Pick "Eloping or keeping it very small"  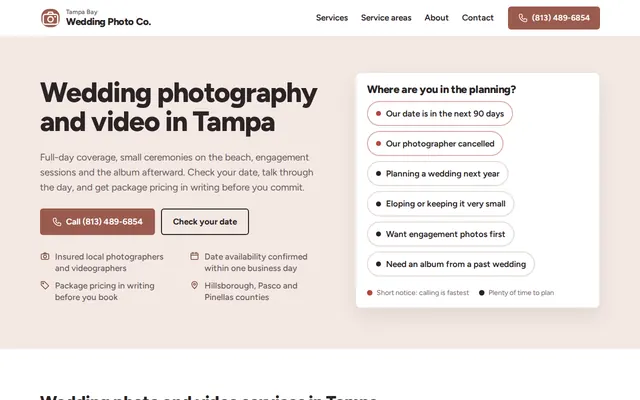(x=440, y=204)
